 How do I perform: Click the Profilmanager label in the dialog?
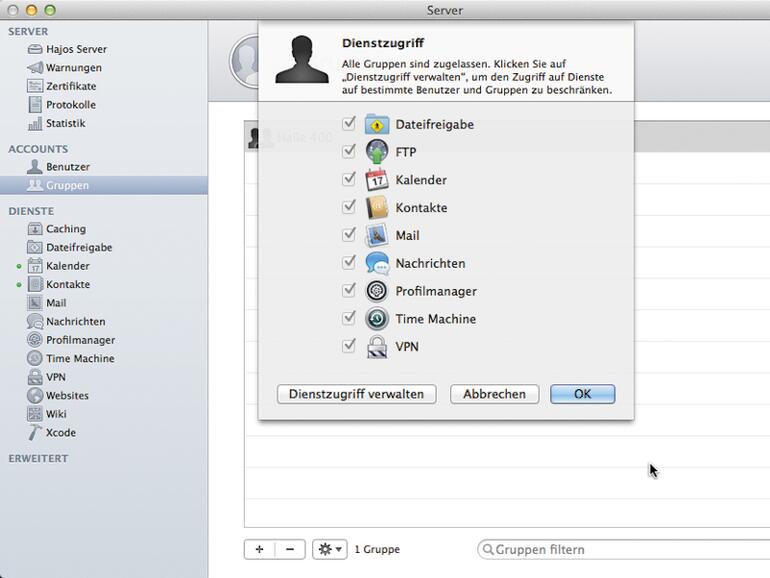(x=436, y=291)
